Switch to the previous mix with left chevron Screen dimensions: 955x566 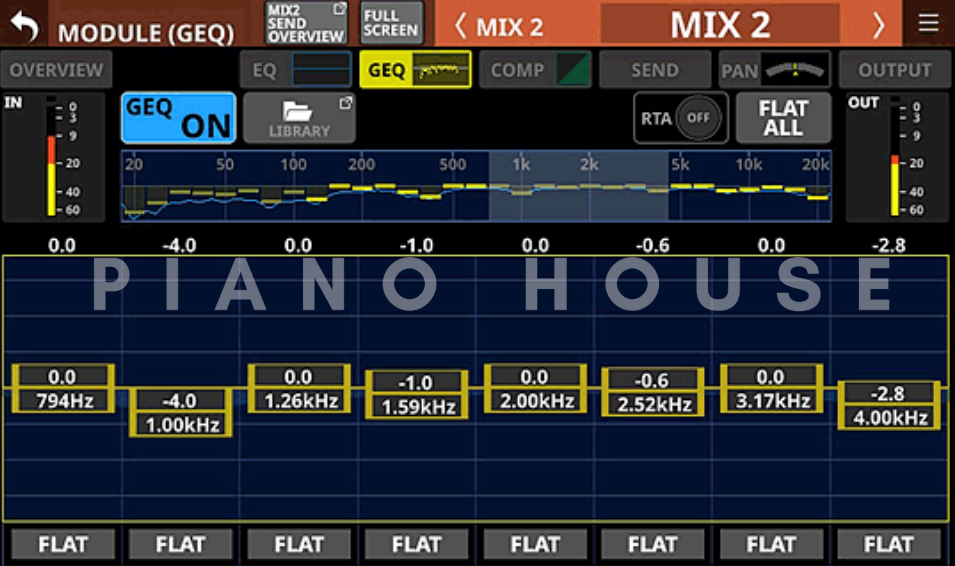coord(461,25)
